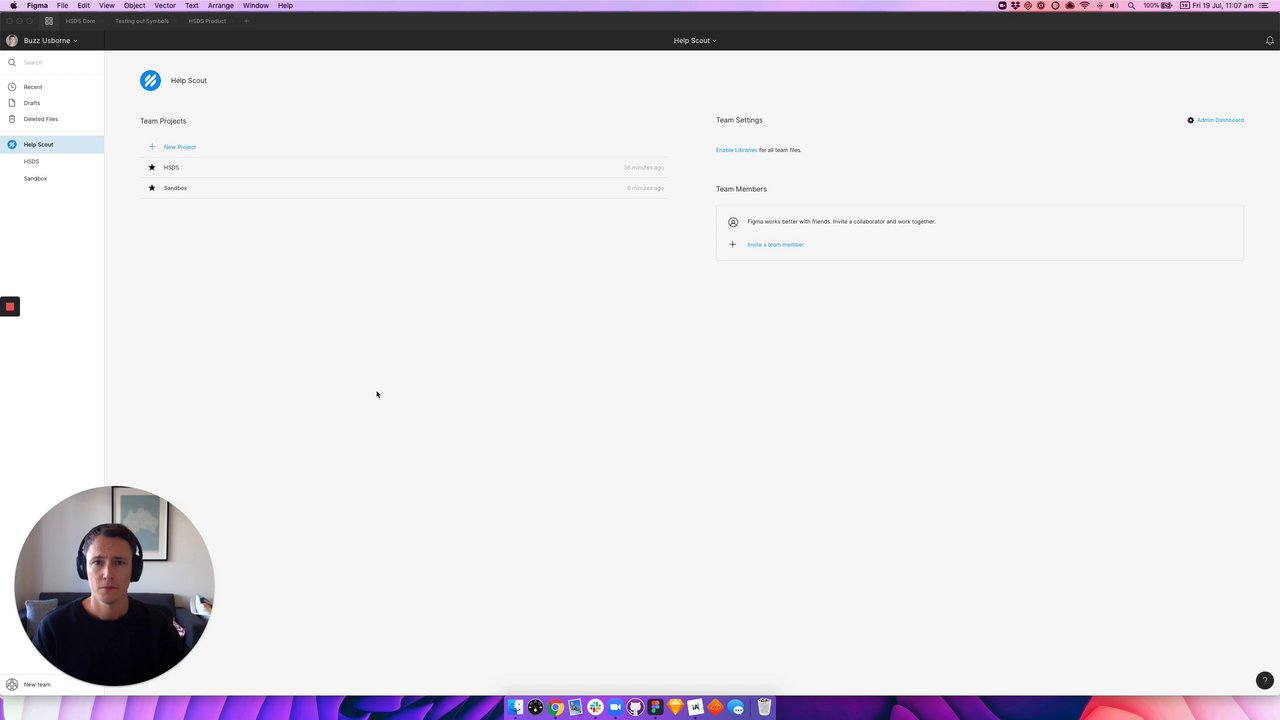
Task: Open the Trash in the Dock
Action: coord(764,707)
